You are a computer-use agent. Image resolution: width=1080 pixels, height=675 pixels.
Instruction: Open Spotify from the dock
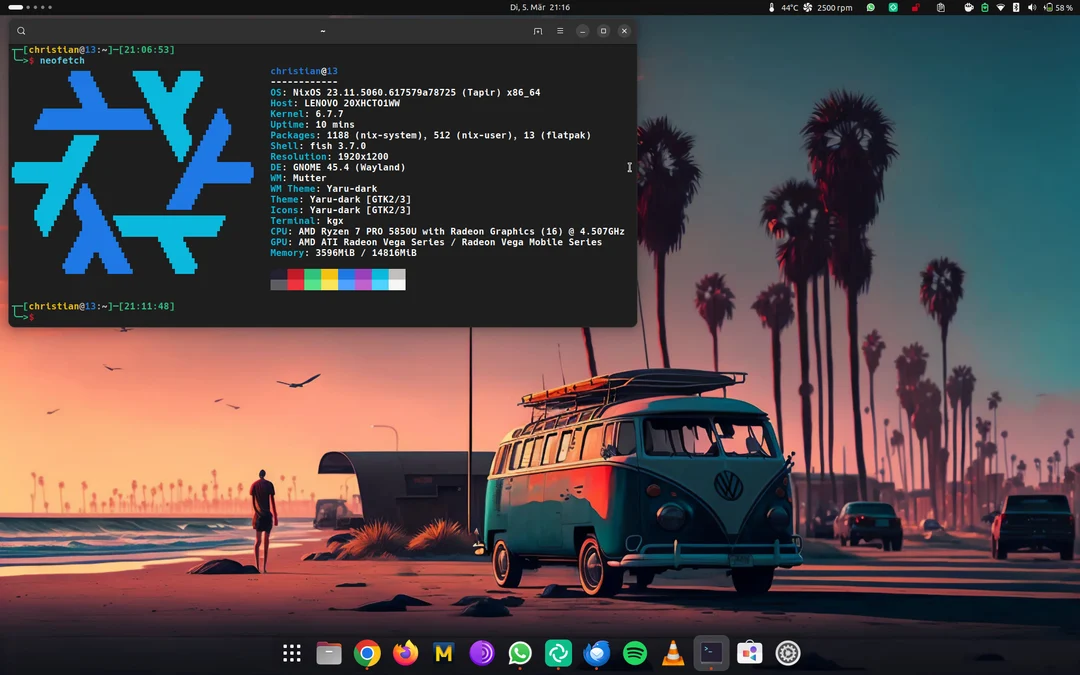pyautogui.click(x=634, y=653)
